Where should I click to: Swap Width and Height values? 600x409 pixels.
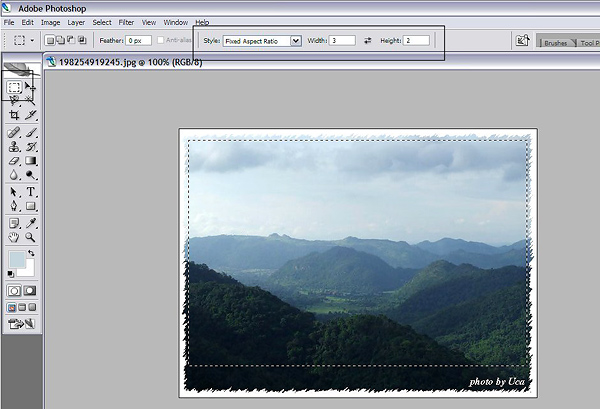[x=367, y=41]
